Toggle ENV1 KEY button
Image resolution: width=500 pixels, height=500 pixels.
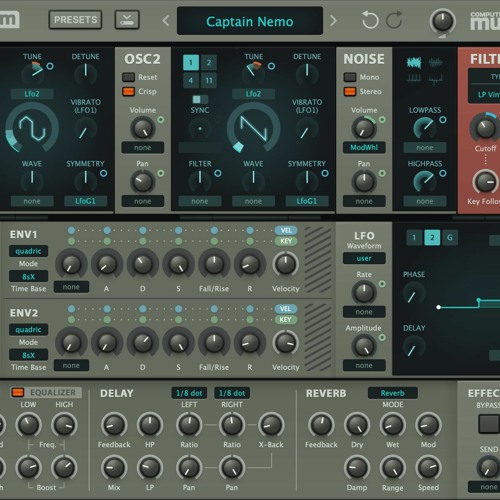286,241
